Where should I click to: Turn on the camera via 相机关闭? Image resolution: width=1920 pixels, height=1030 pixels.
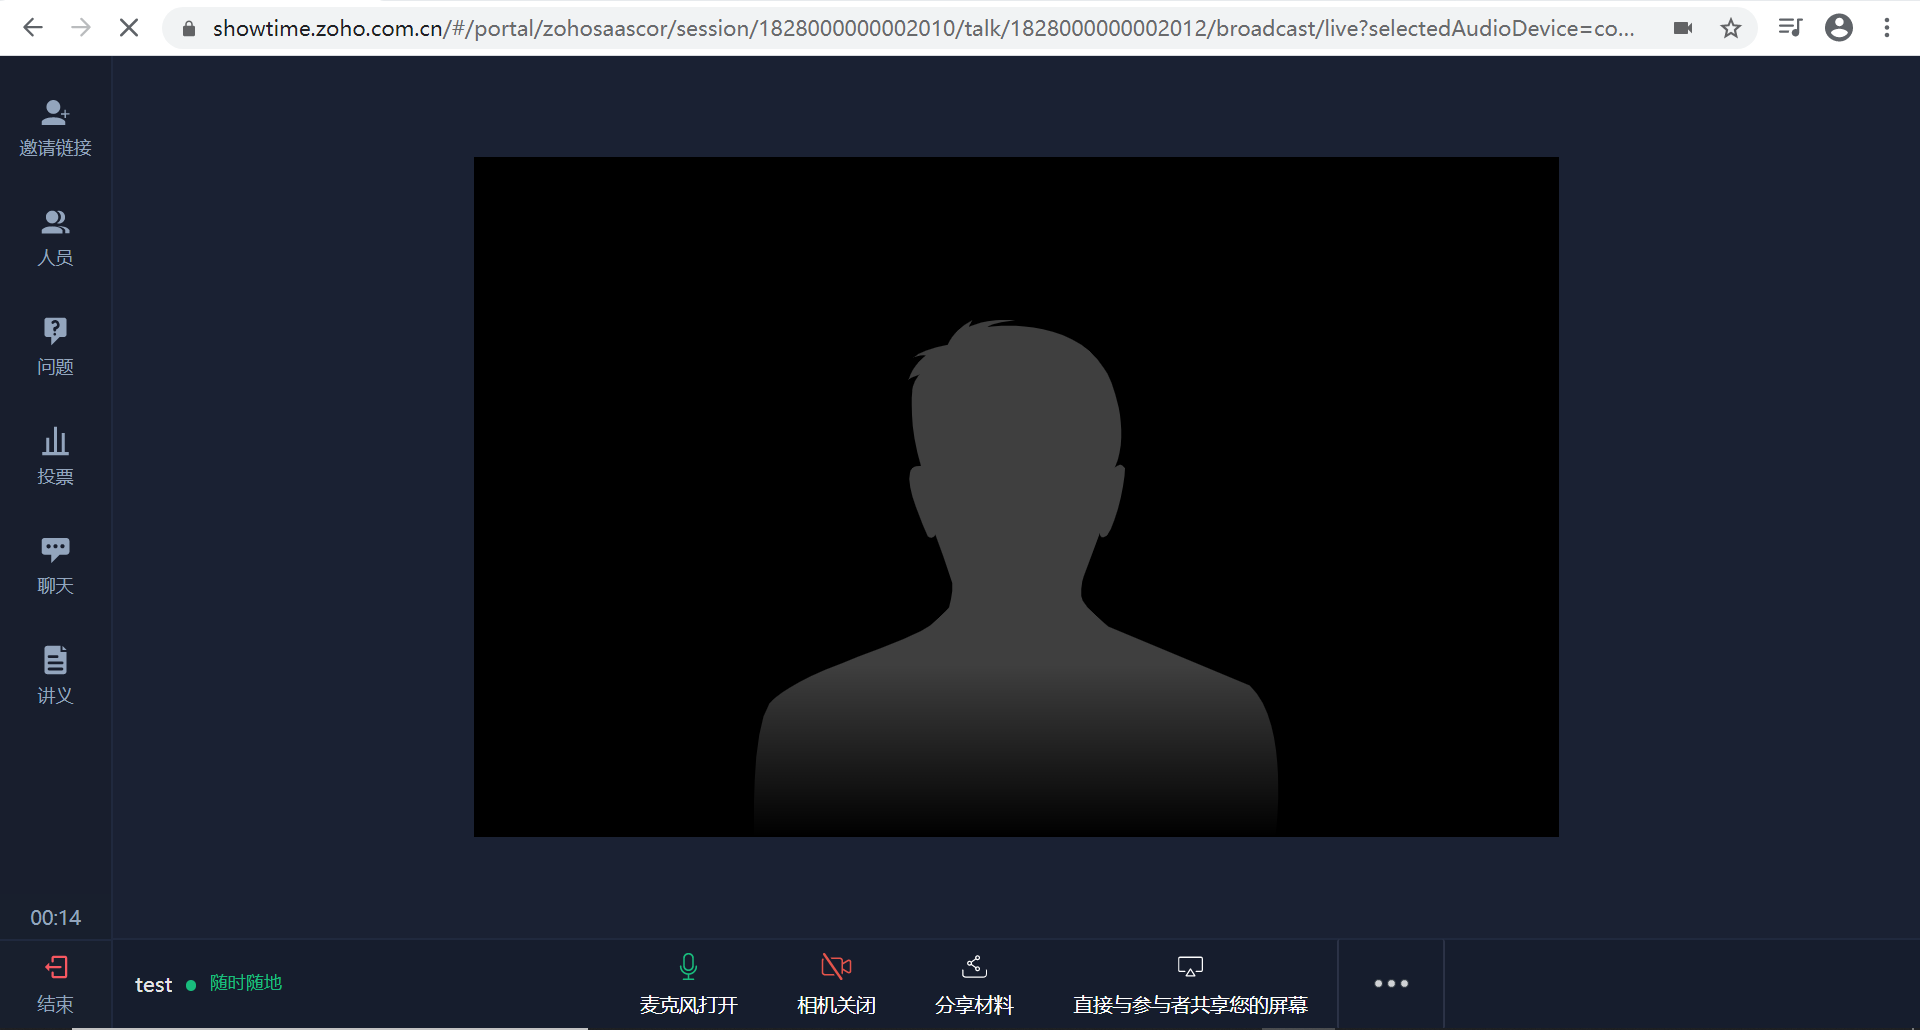[x=835, y=983]
